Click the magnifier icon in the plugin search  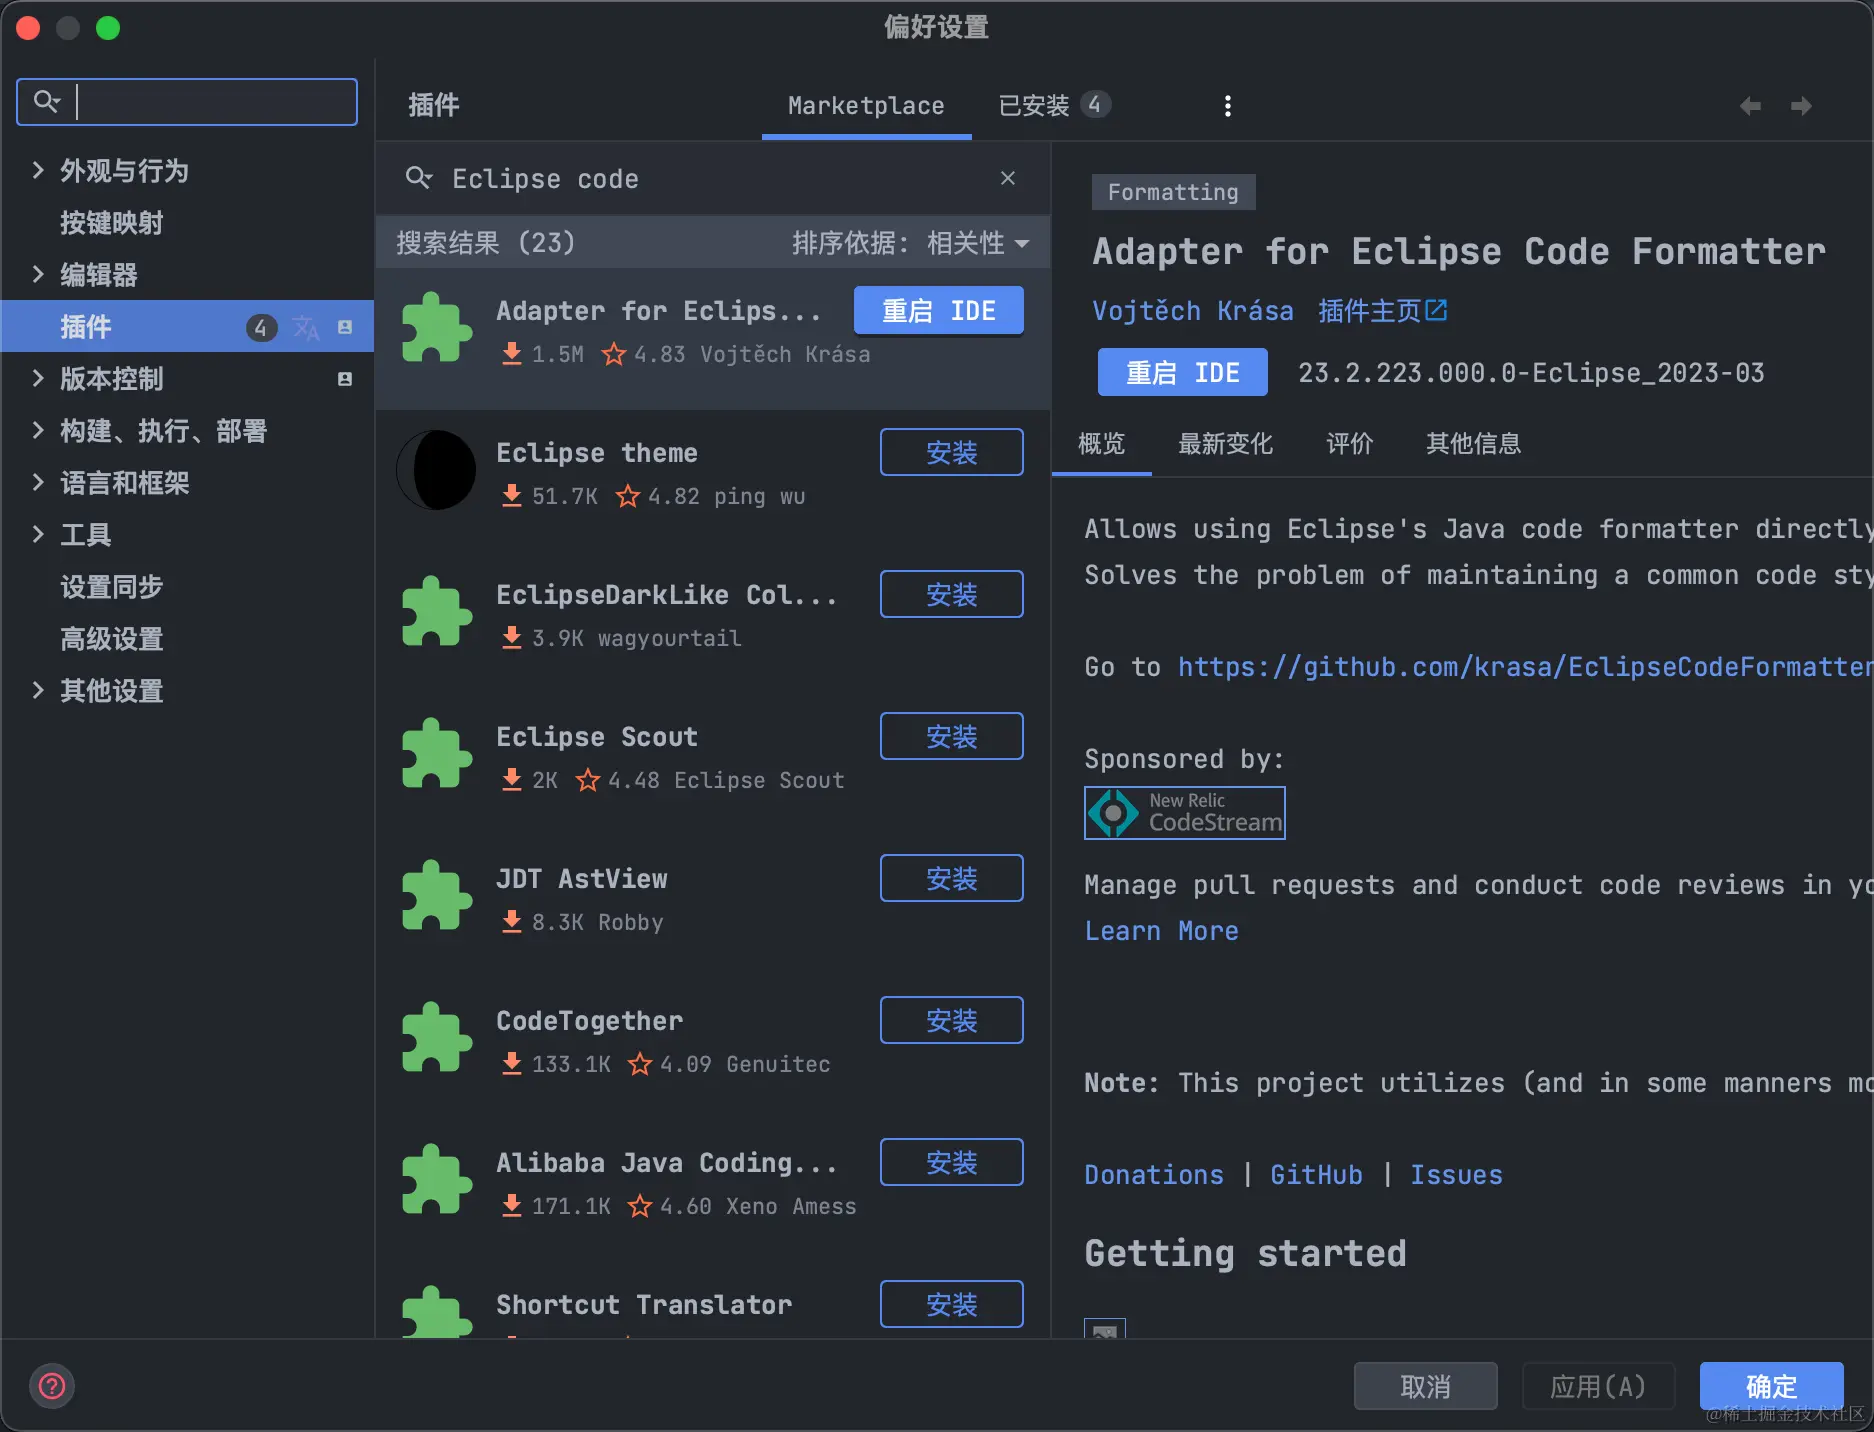[418, 178]
